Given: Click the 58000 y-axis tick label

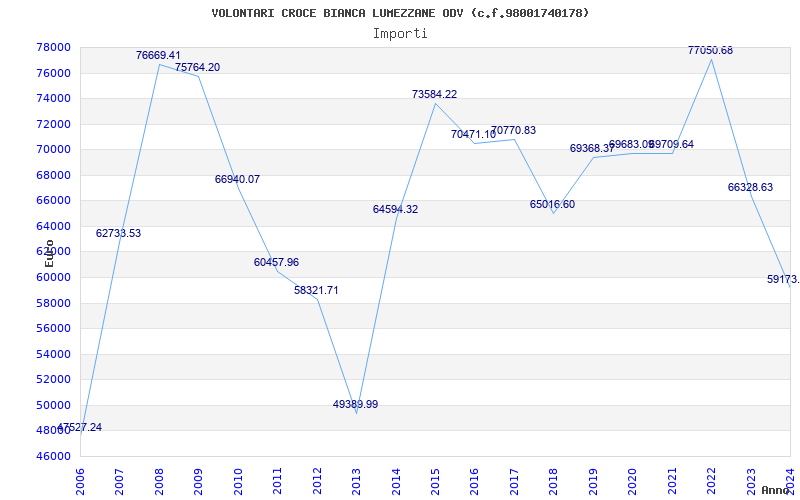Looking at the screenshot, I should pos(53,303).
